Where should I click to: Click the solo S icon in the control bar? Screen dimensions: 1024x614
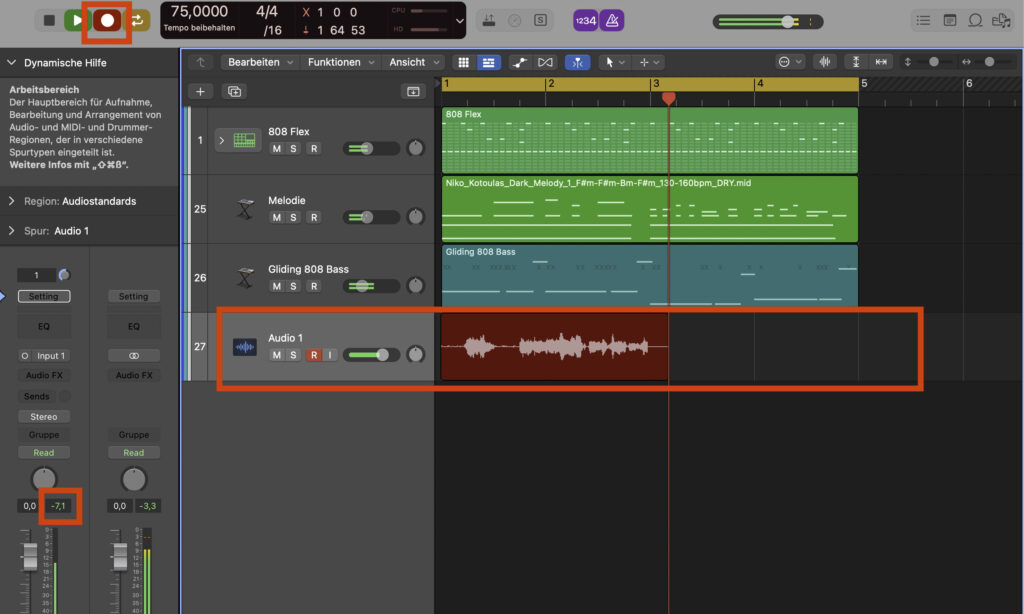(x=540, y=20)
